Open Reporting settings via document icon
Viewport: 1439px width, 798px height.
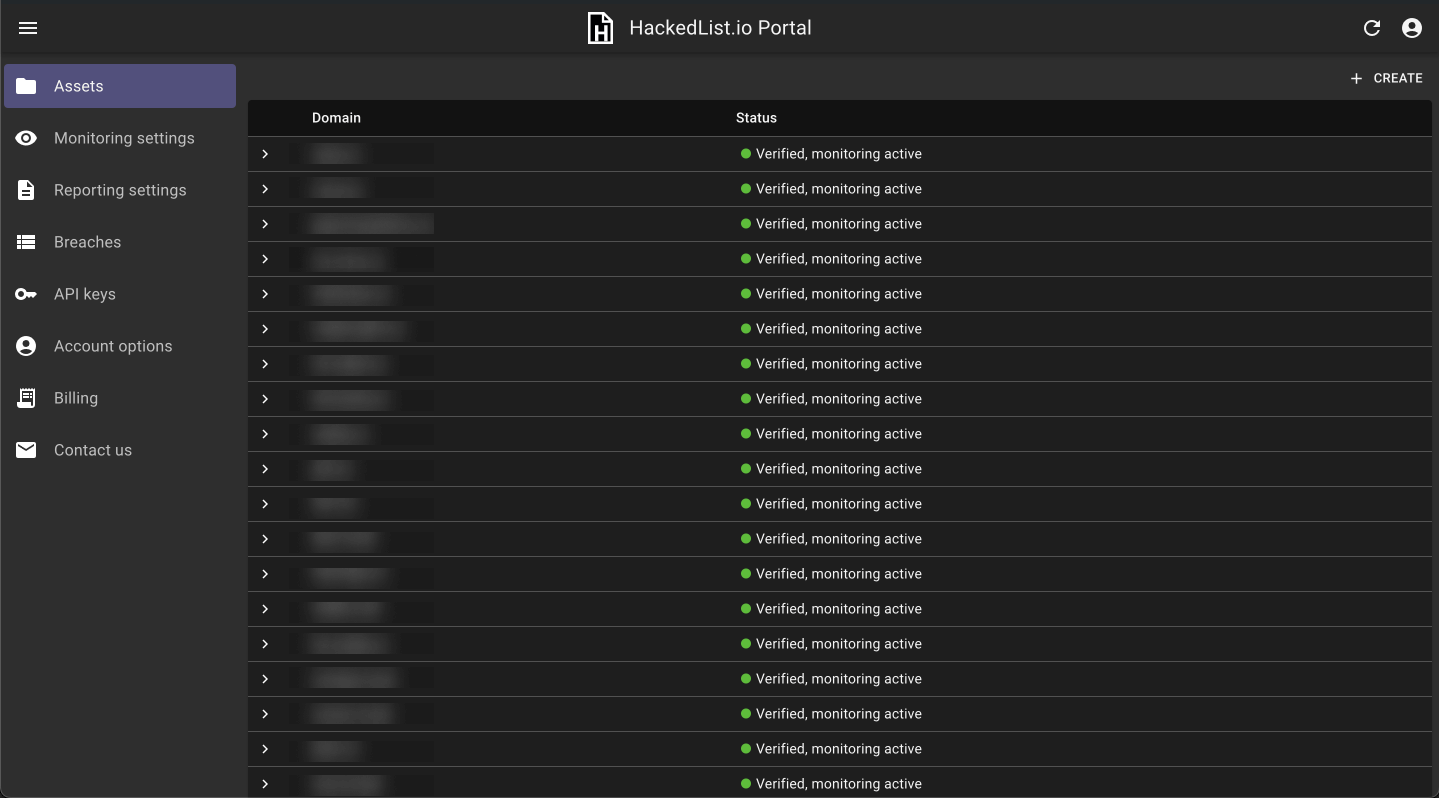[x=26, y=190]
